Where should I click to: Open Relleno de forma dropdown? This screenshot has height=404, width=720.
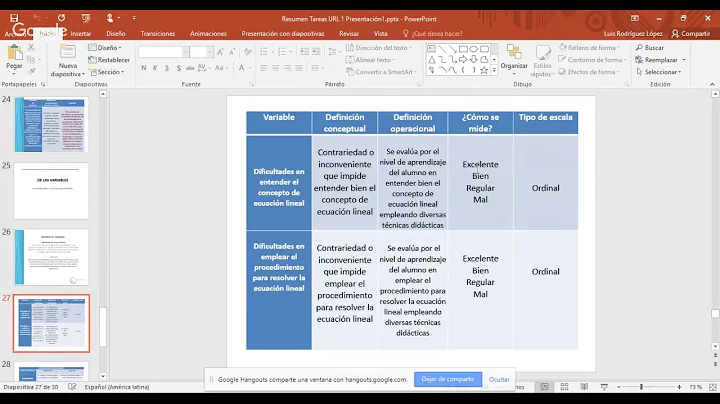click(589, 48)
